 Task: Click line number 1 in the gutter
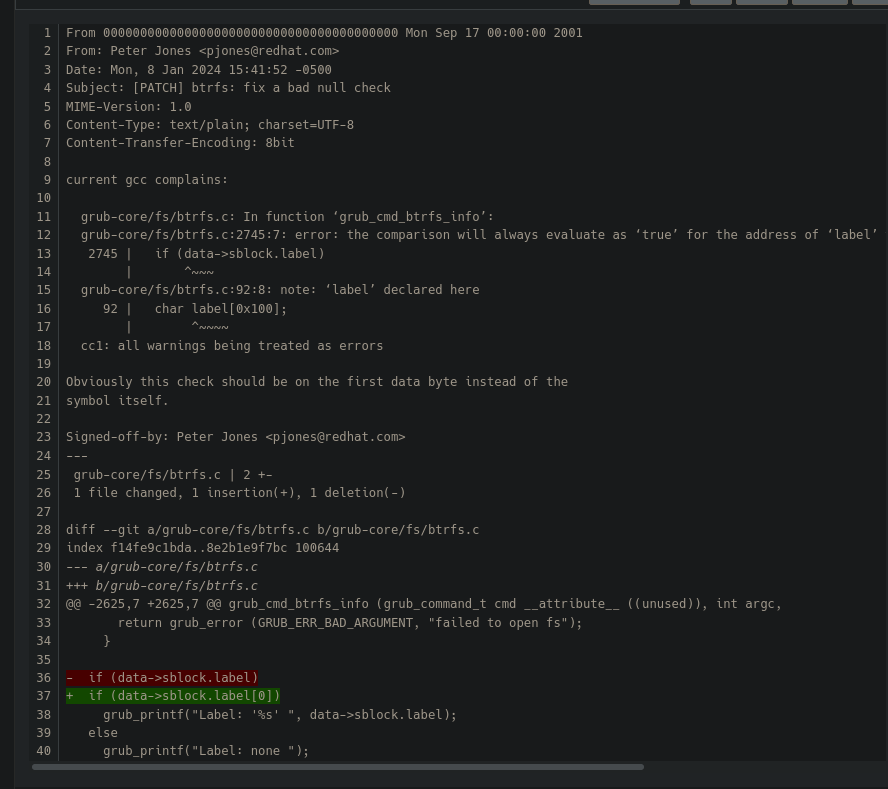coord(47,33)
